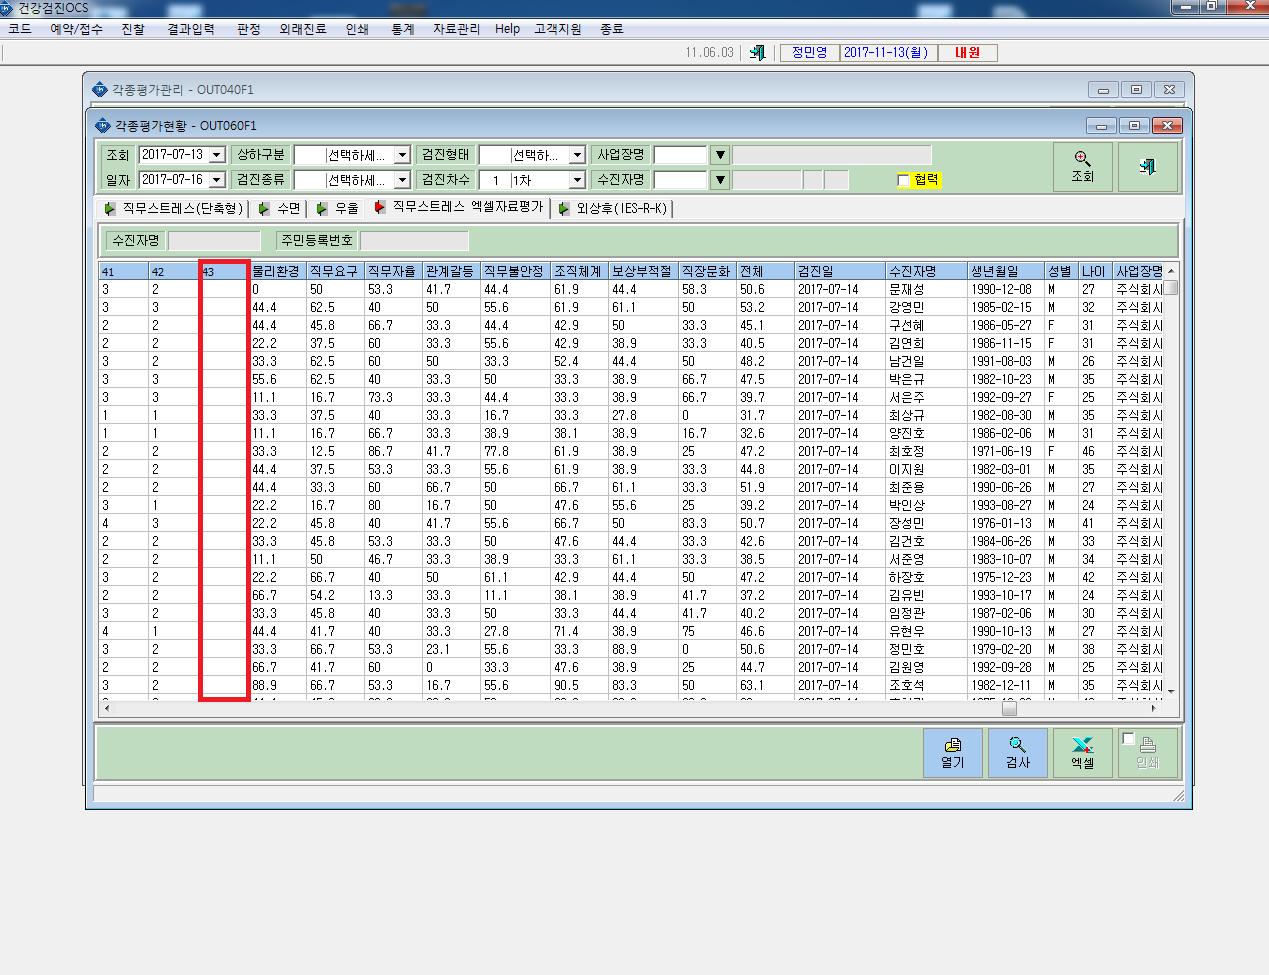Click the 인쇄 printer button
This screenshot has height=975, width=1269.
[1148, 753]
